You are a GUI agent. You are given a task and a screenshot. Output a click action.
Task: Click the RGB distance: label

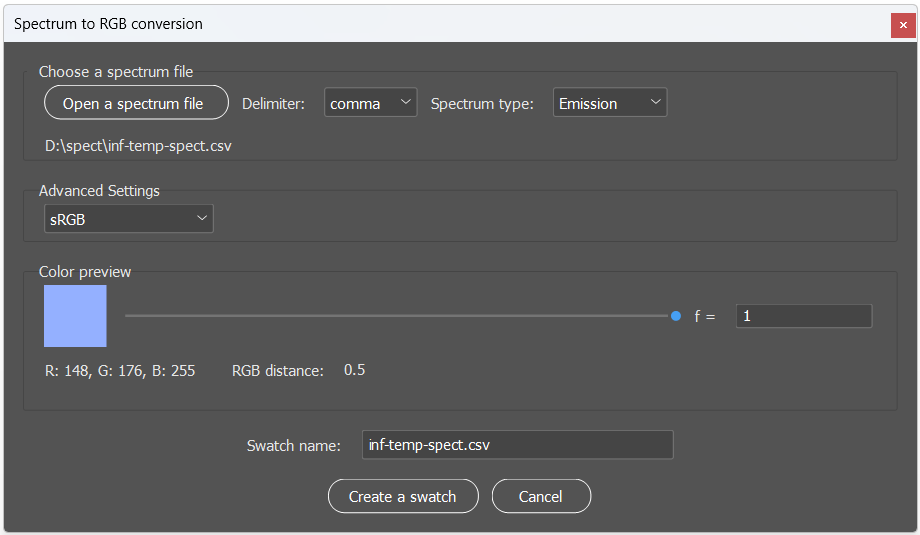coord(278,371)
